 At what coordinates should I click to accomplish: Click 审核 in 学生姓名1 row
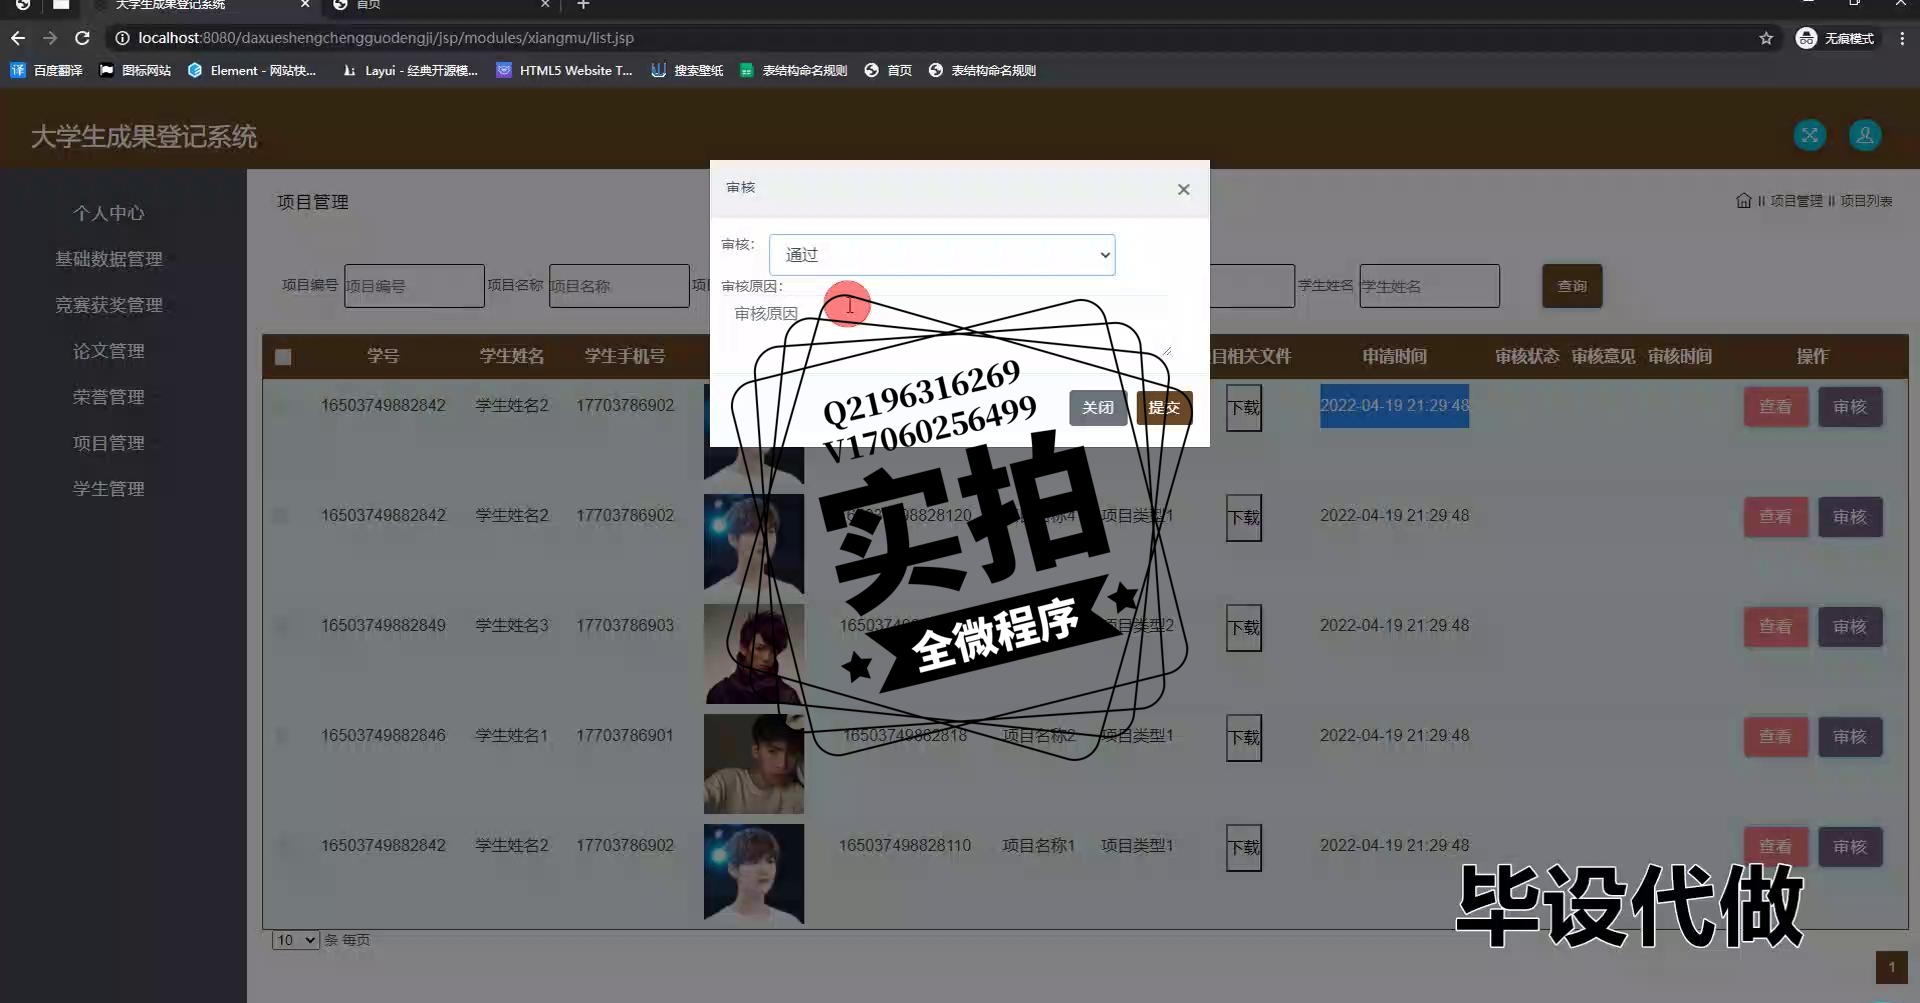1850,737
